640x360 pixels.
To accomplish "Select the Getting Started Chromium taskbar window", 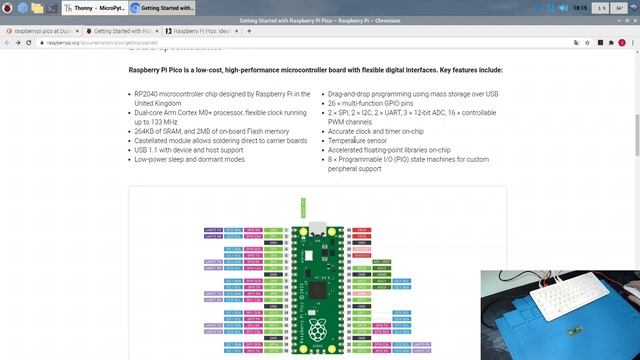I will [x=162, y=8].
